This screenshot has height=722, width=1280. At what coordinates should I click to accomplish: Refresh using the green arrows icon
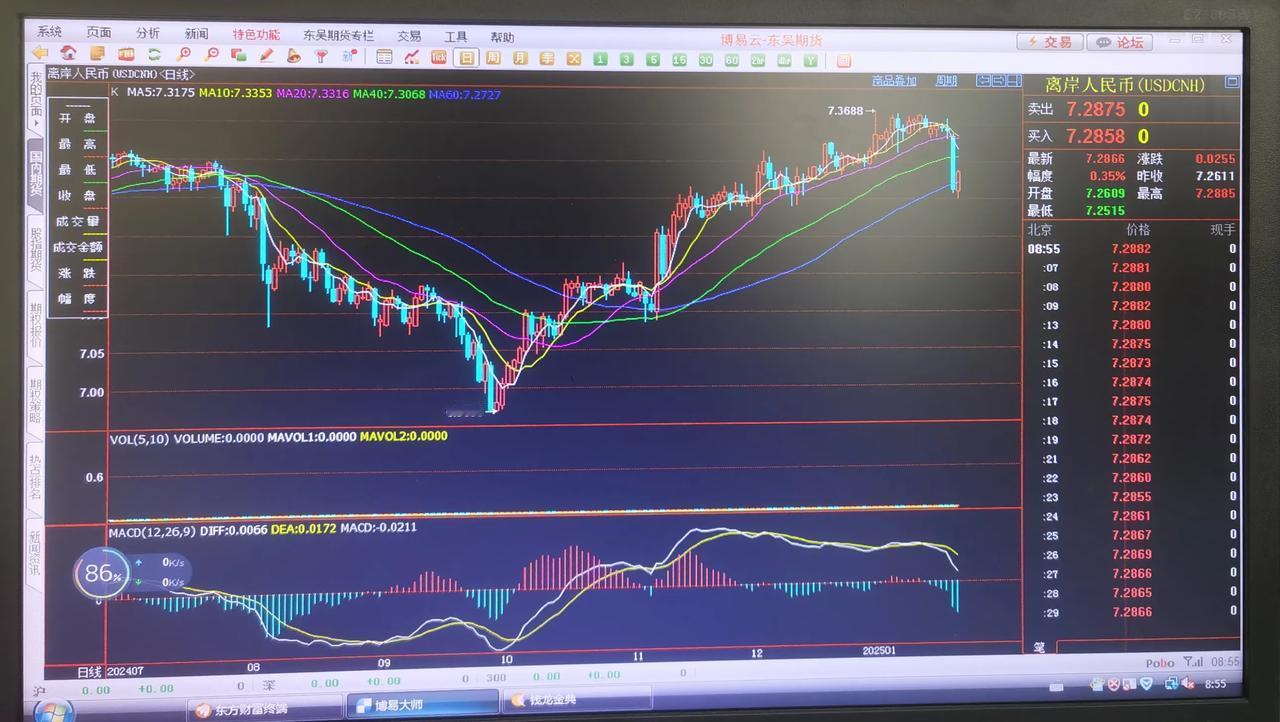[154, 54]
